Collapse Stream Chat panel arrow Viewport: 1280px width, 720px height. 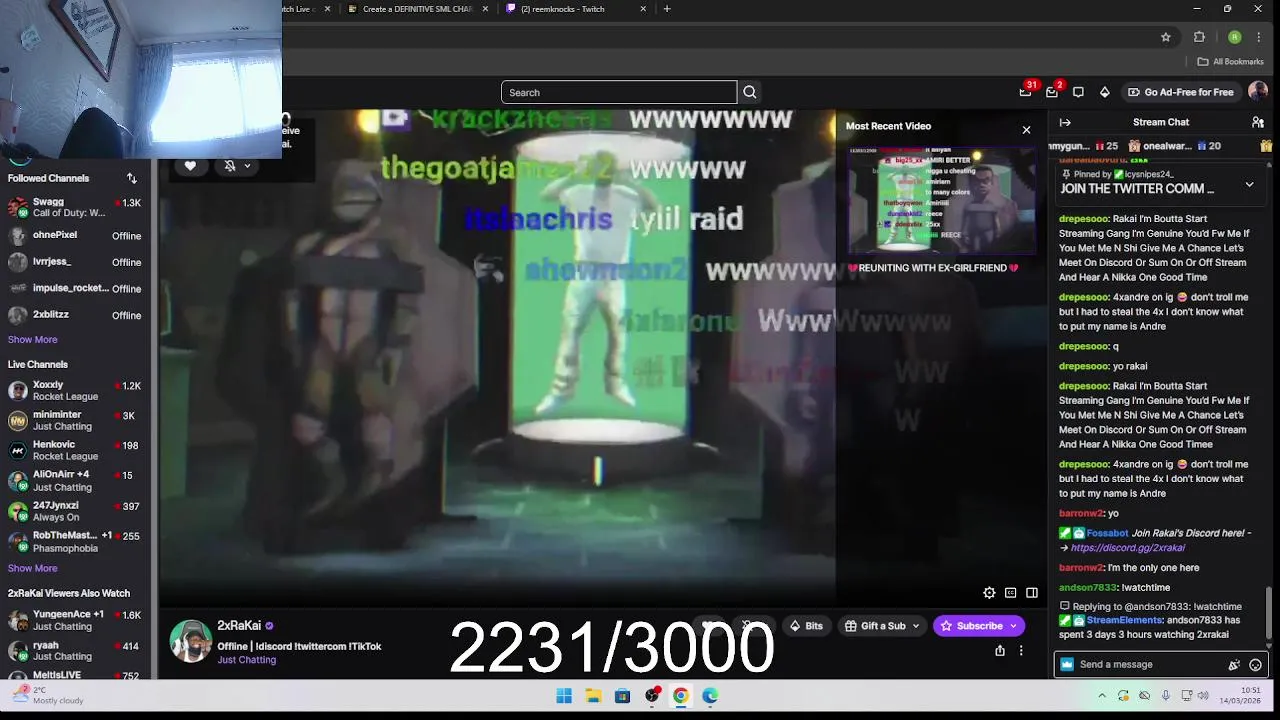[1065, 122]
